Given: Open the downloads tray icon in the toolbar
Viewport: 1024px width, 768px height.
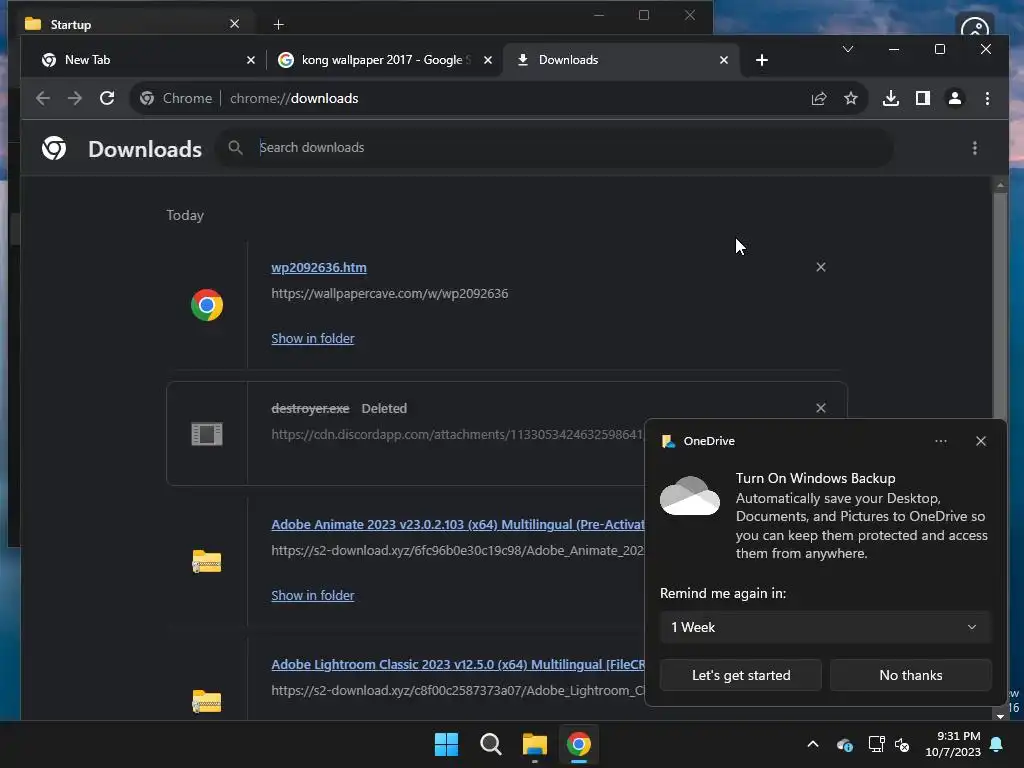Looking at the screenshot, I should coord(891,98).
